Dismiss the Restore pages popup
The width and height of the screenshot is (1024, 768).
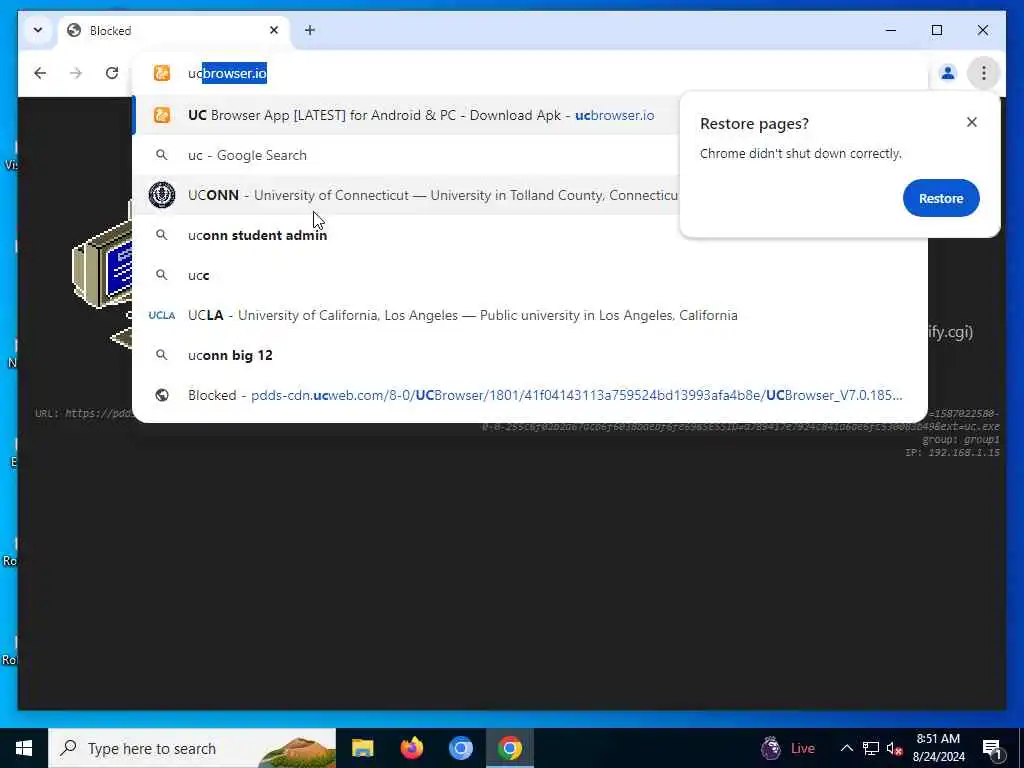coord(972,122)
